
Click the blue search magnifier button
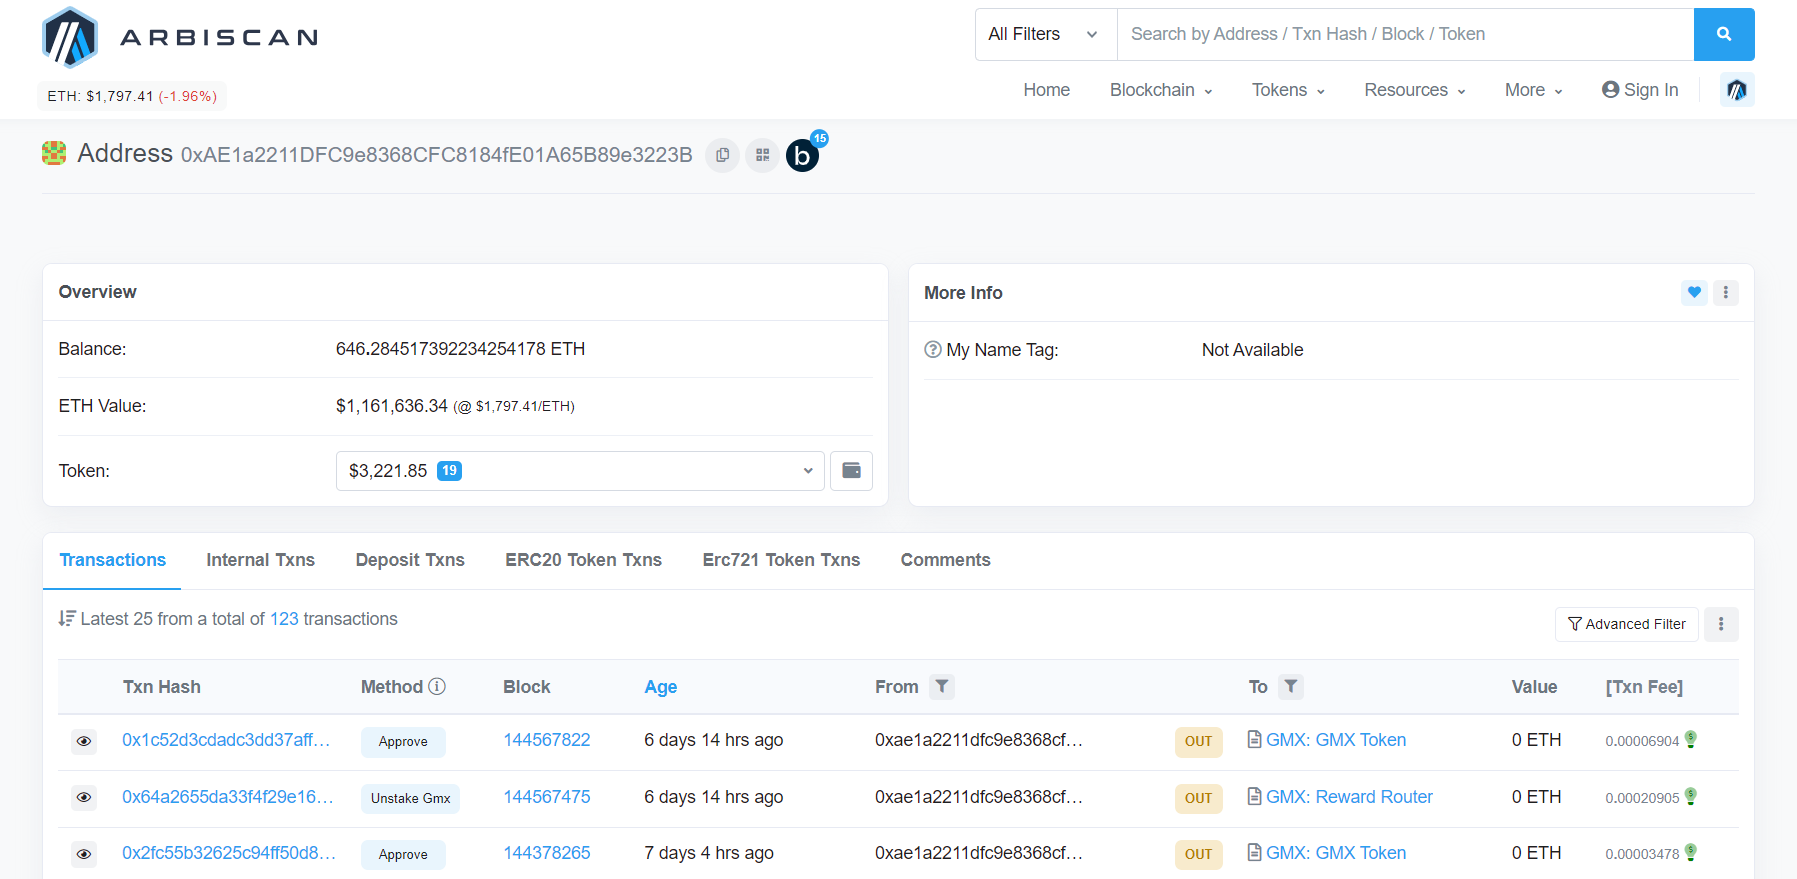(x=1724, y=34)
